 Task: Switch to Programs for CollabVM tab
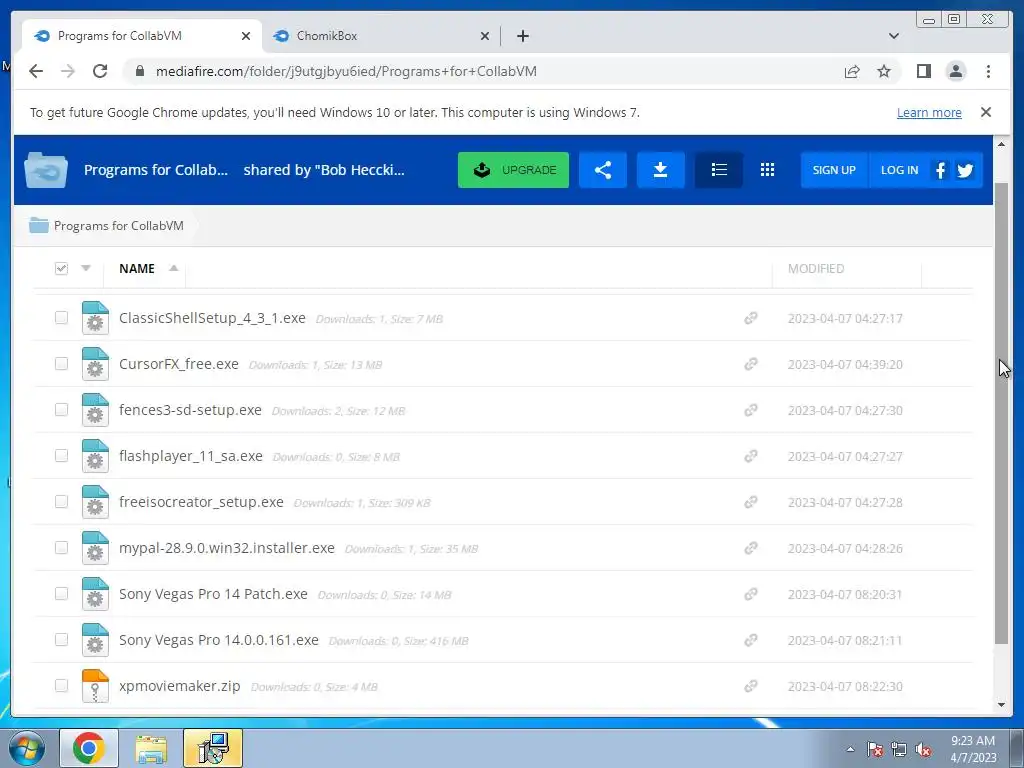click(142, 36)
